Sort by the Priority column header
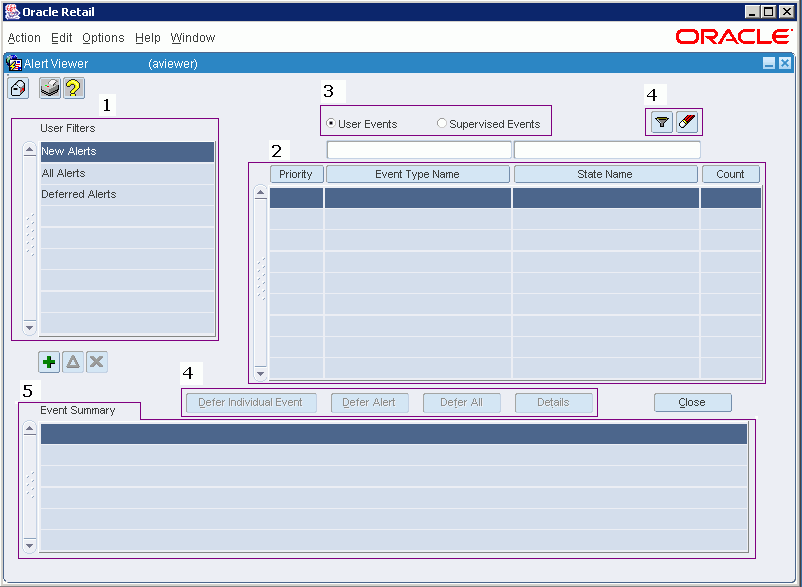The image size is (802, 587). (x=296, y=174)
